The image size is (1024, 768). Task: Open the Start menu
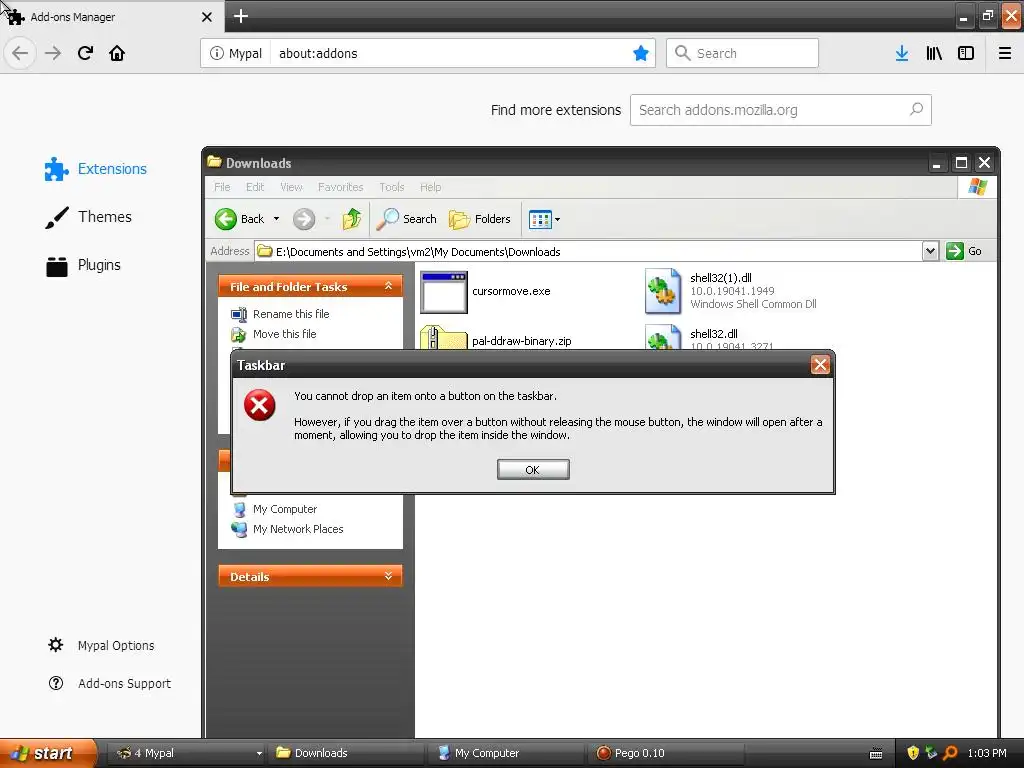(47, 753)
